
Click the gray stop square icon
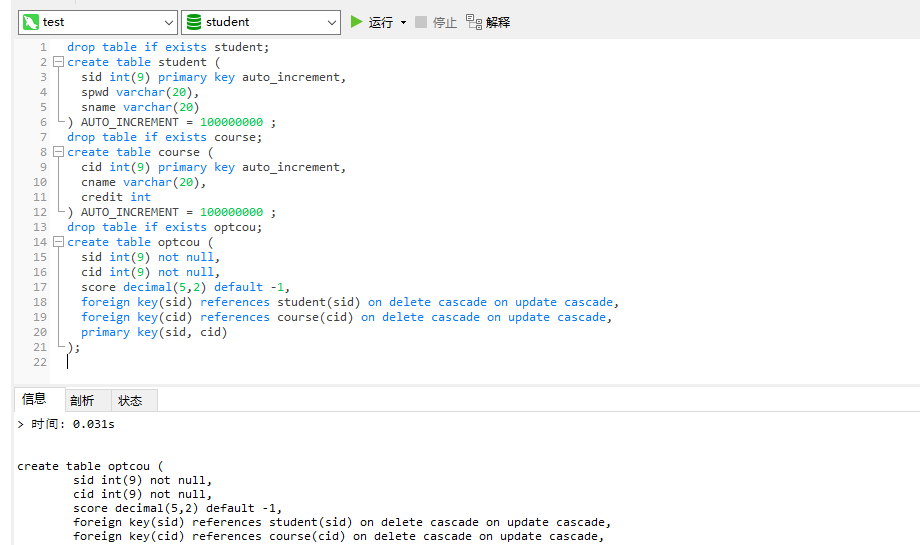[x=421, y=22]
